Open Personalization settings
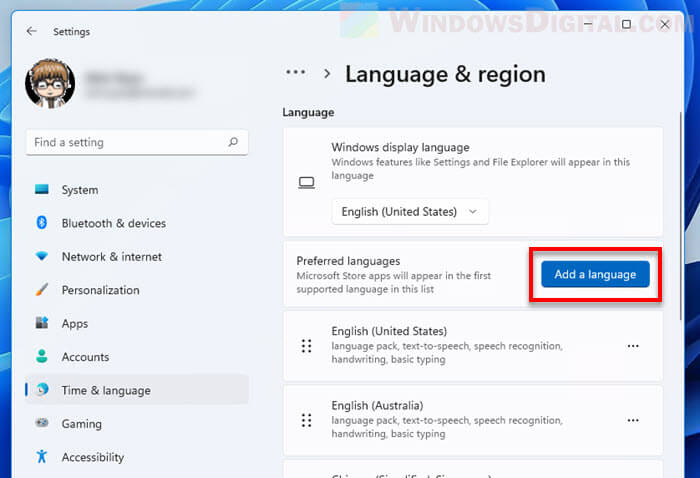The image size is (700, 478). (137, 290)
